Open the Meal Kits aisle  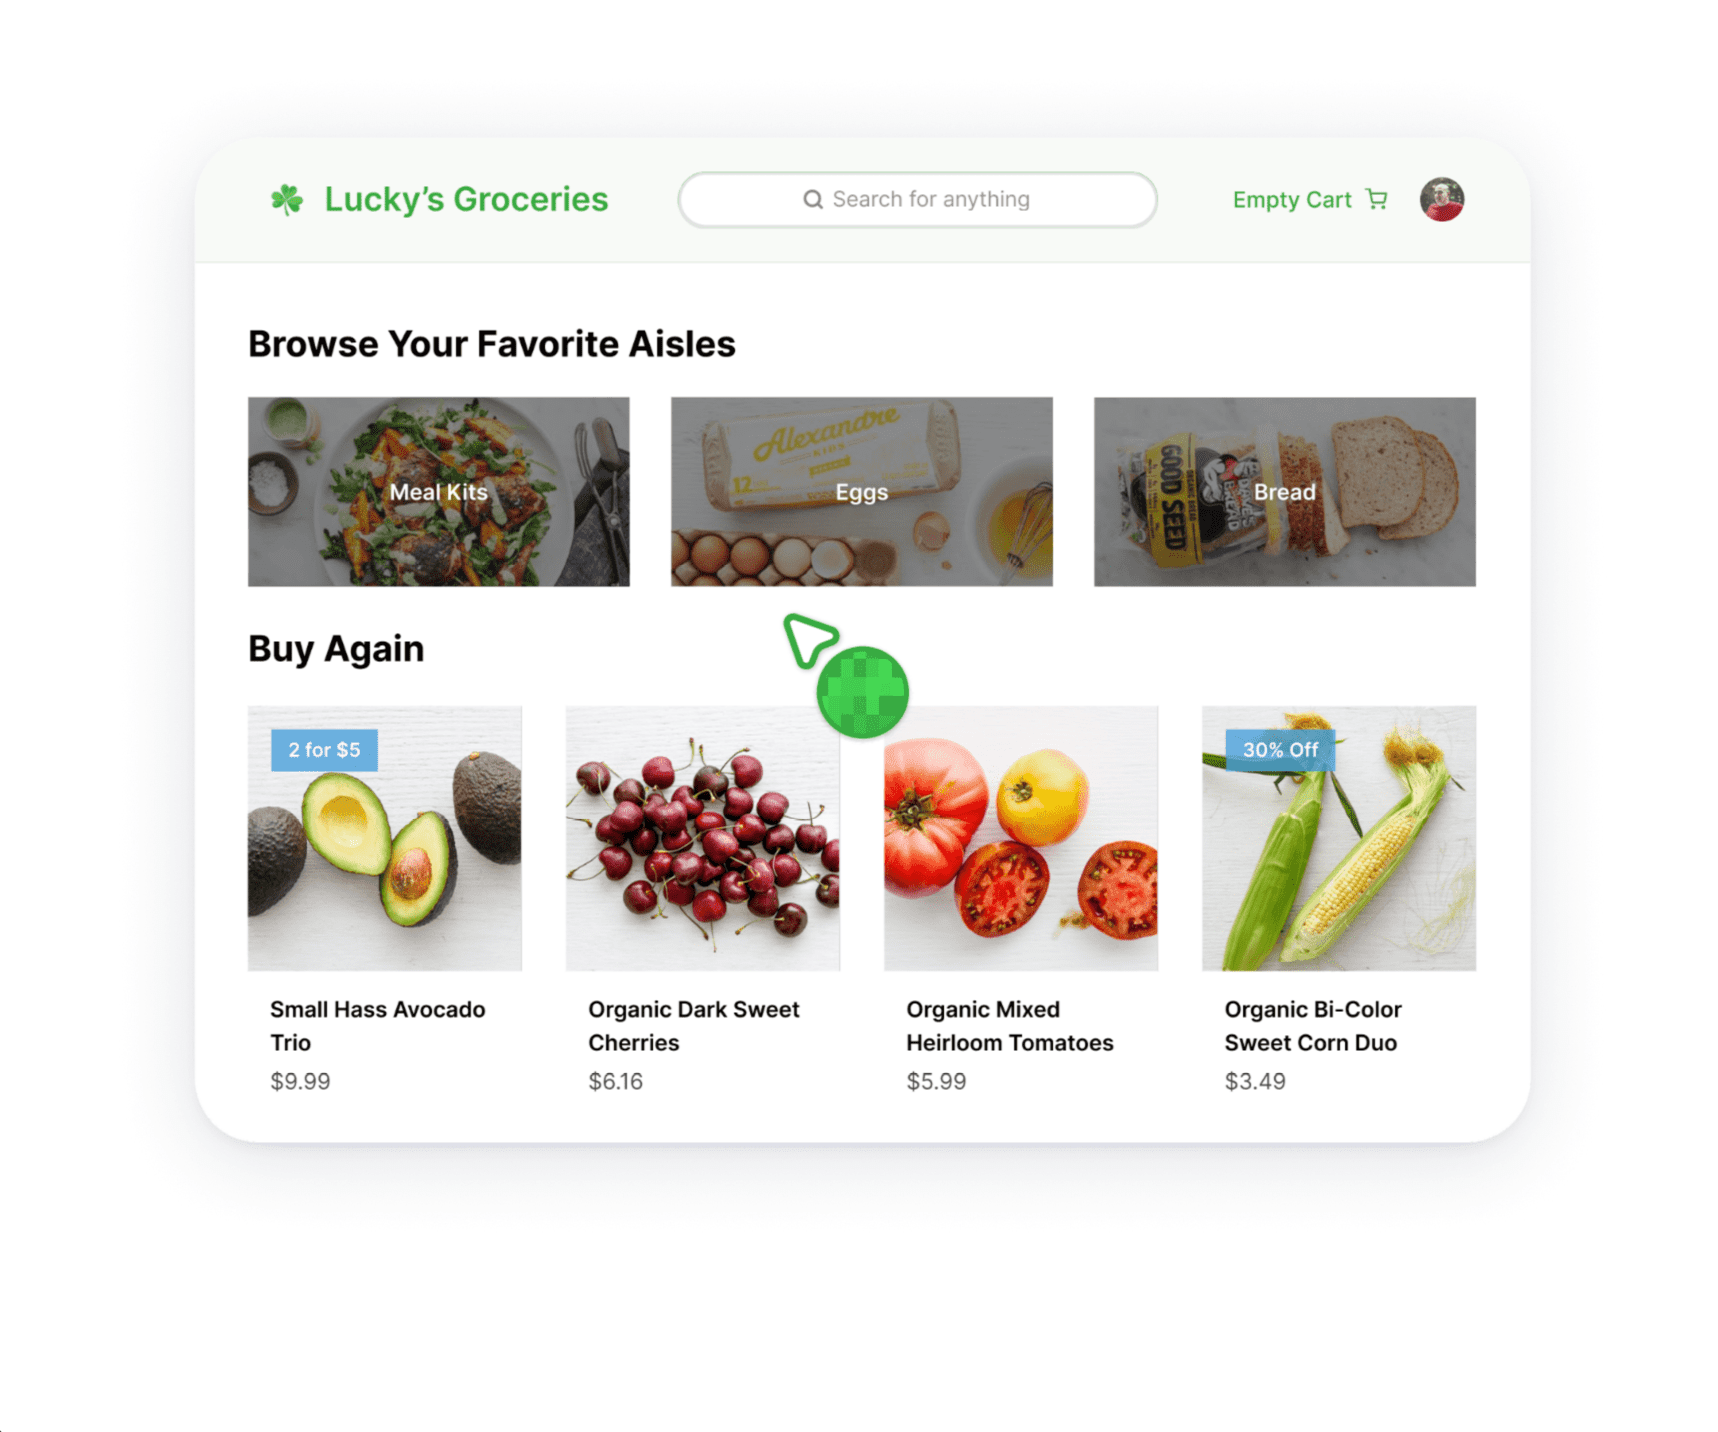coord(439,492)
